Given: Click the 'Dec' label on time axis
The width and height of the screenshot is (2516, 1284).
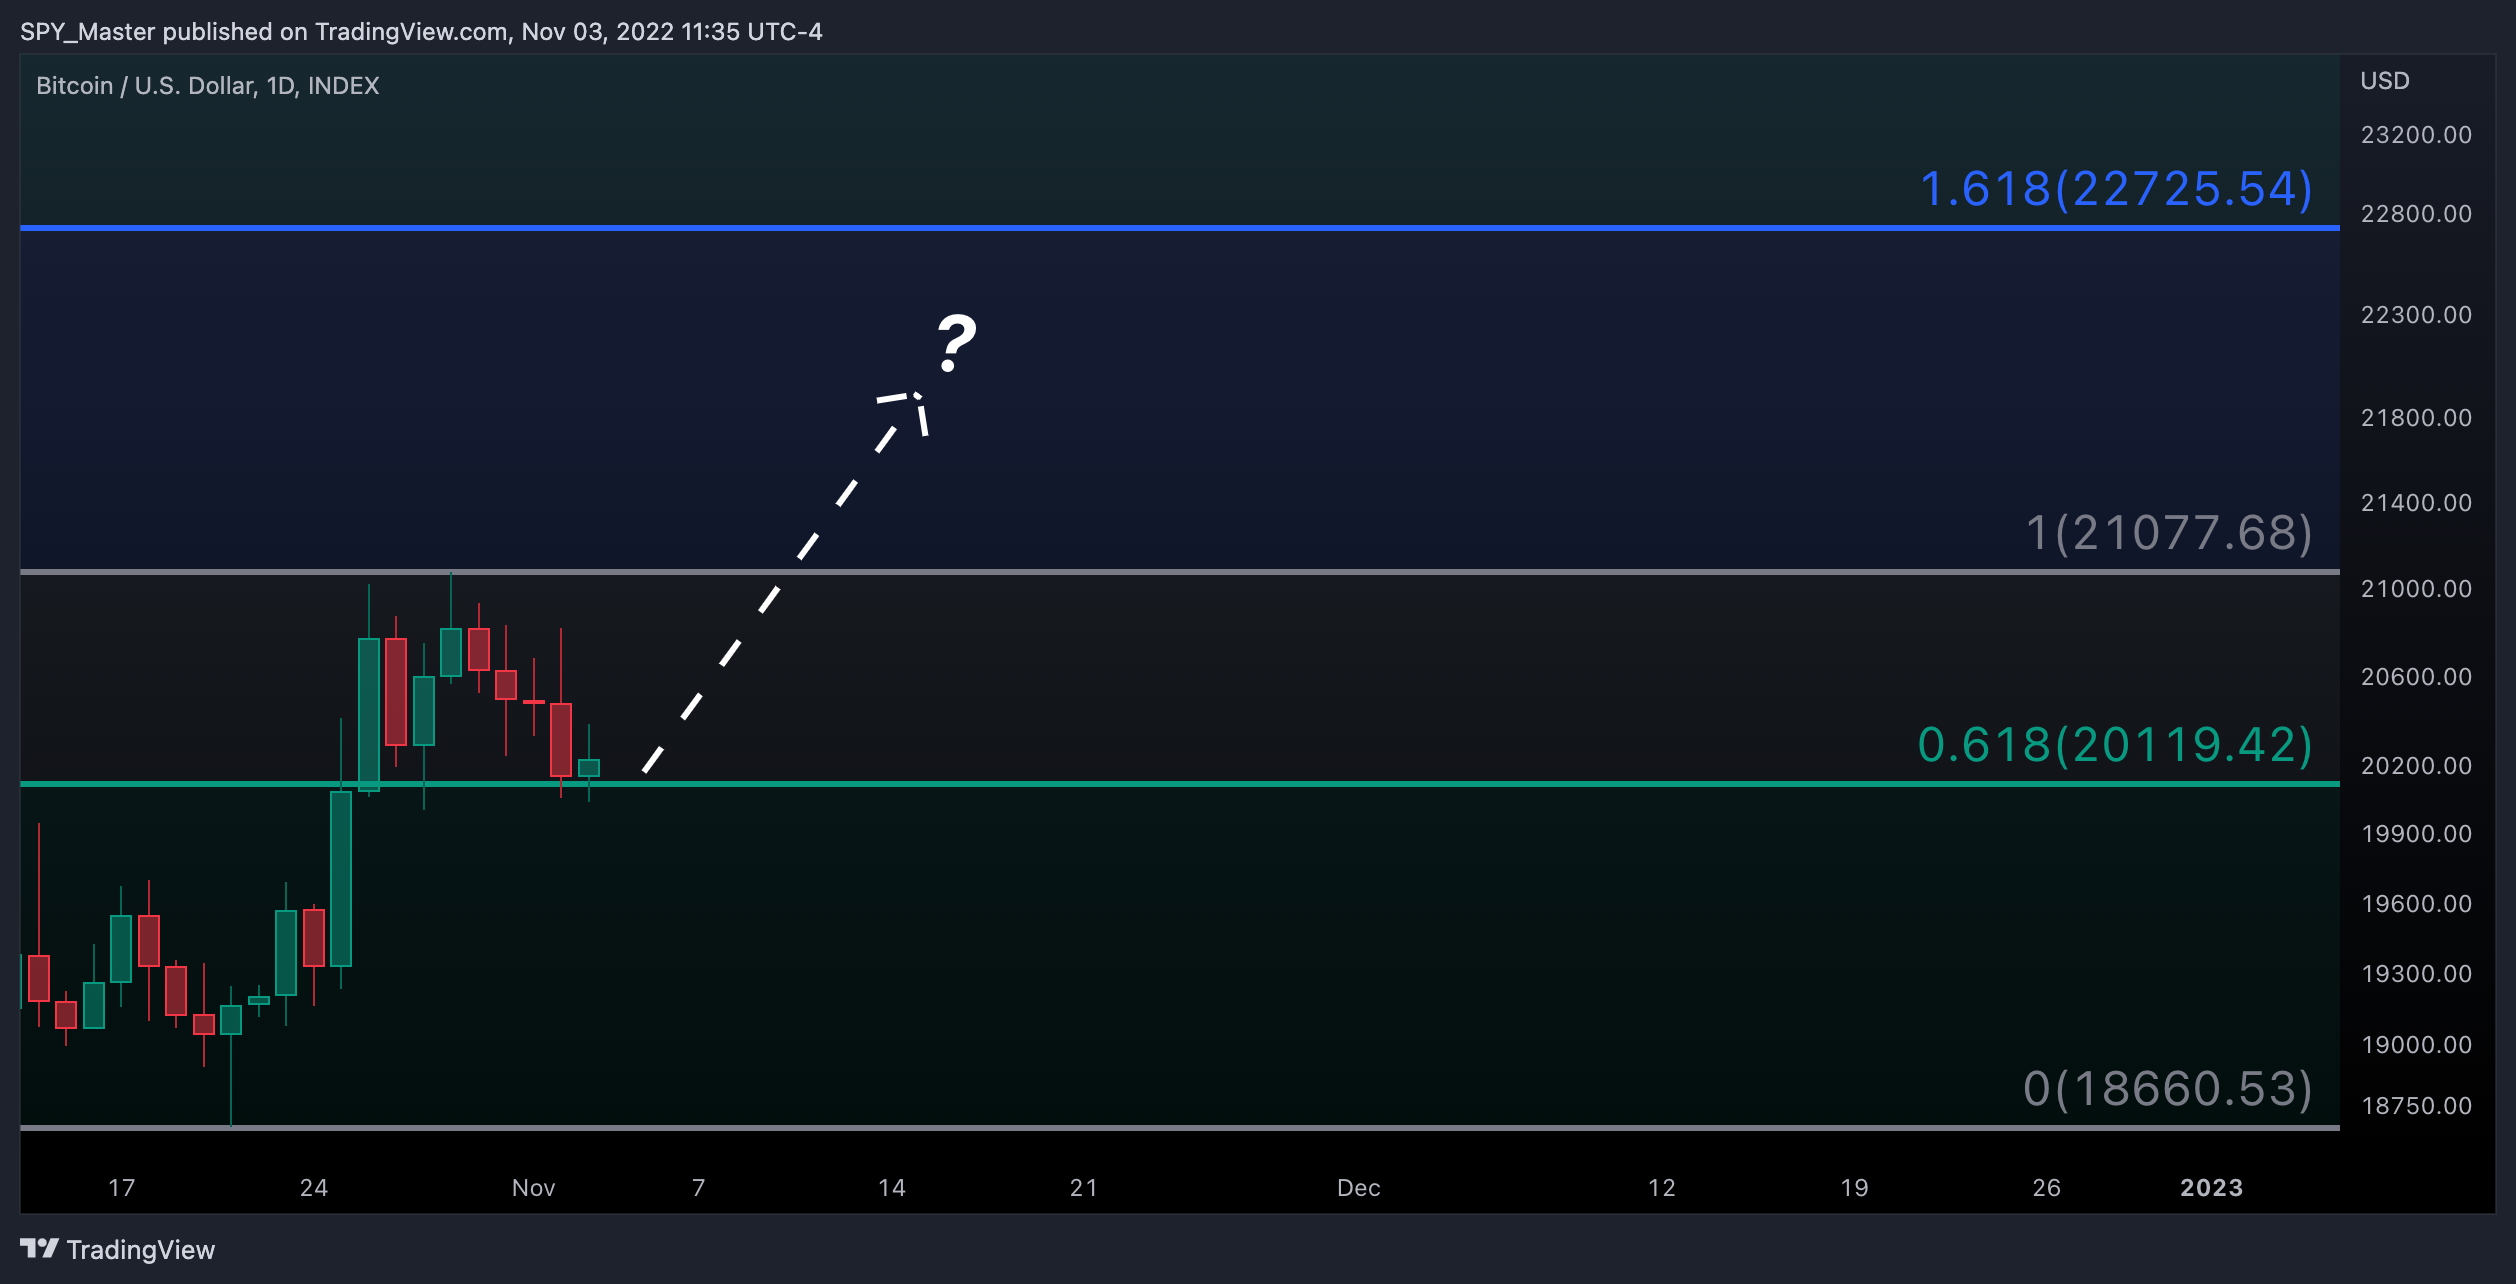Looking at the screenshot, I should click(1359, 1188).
